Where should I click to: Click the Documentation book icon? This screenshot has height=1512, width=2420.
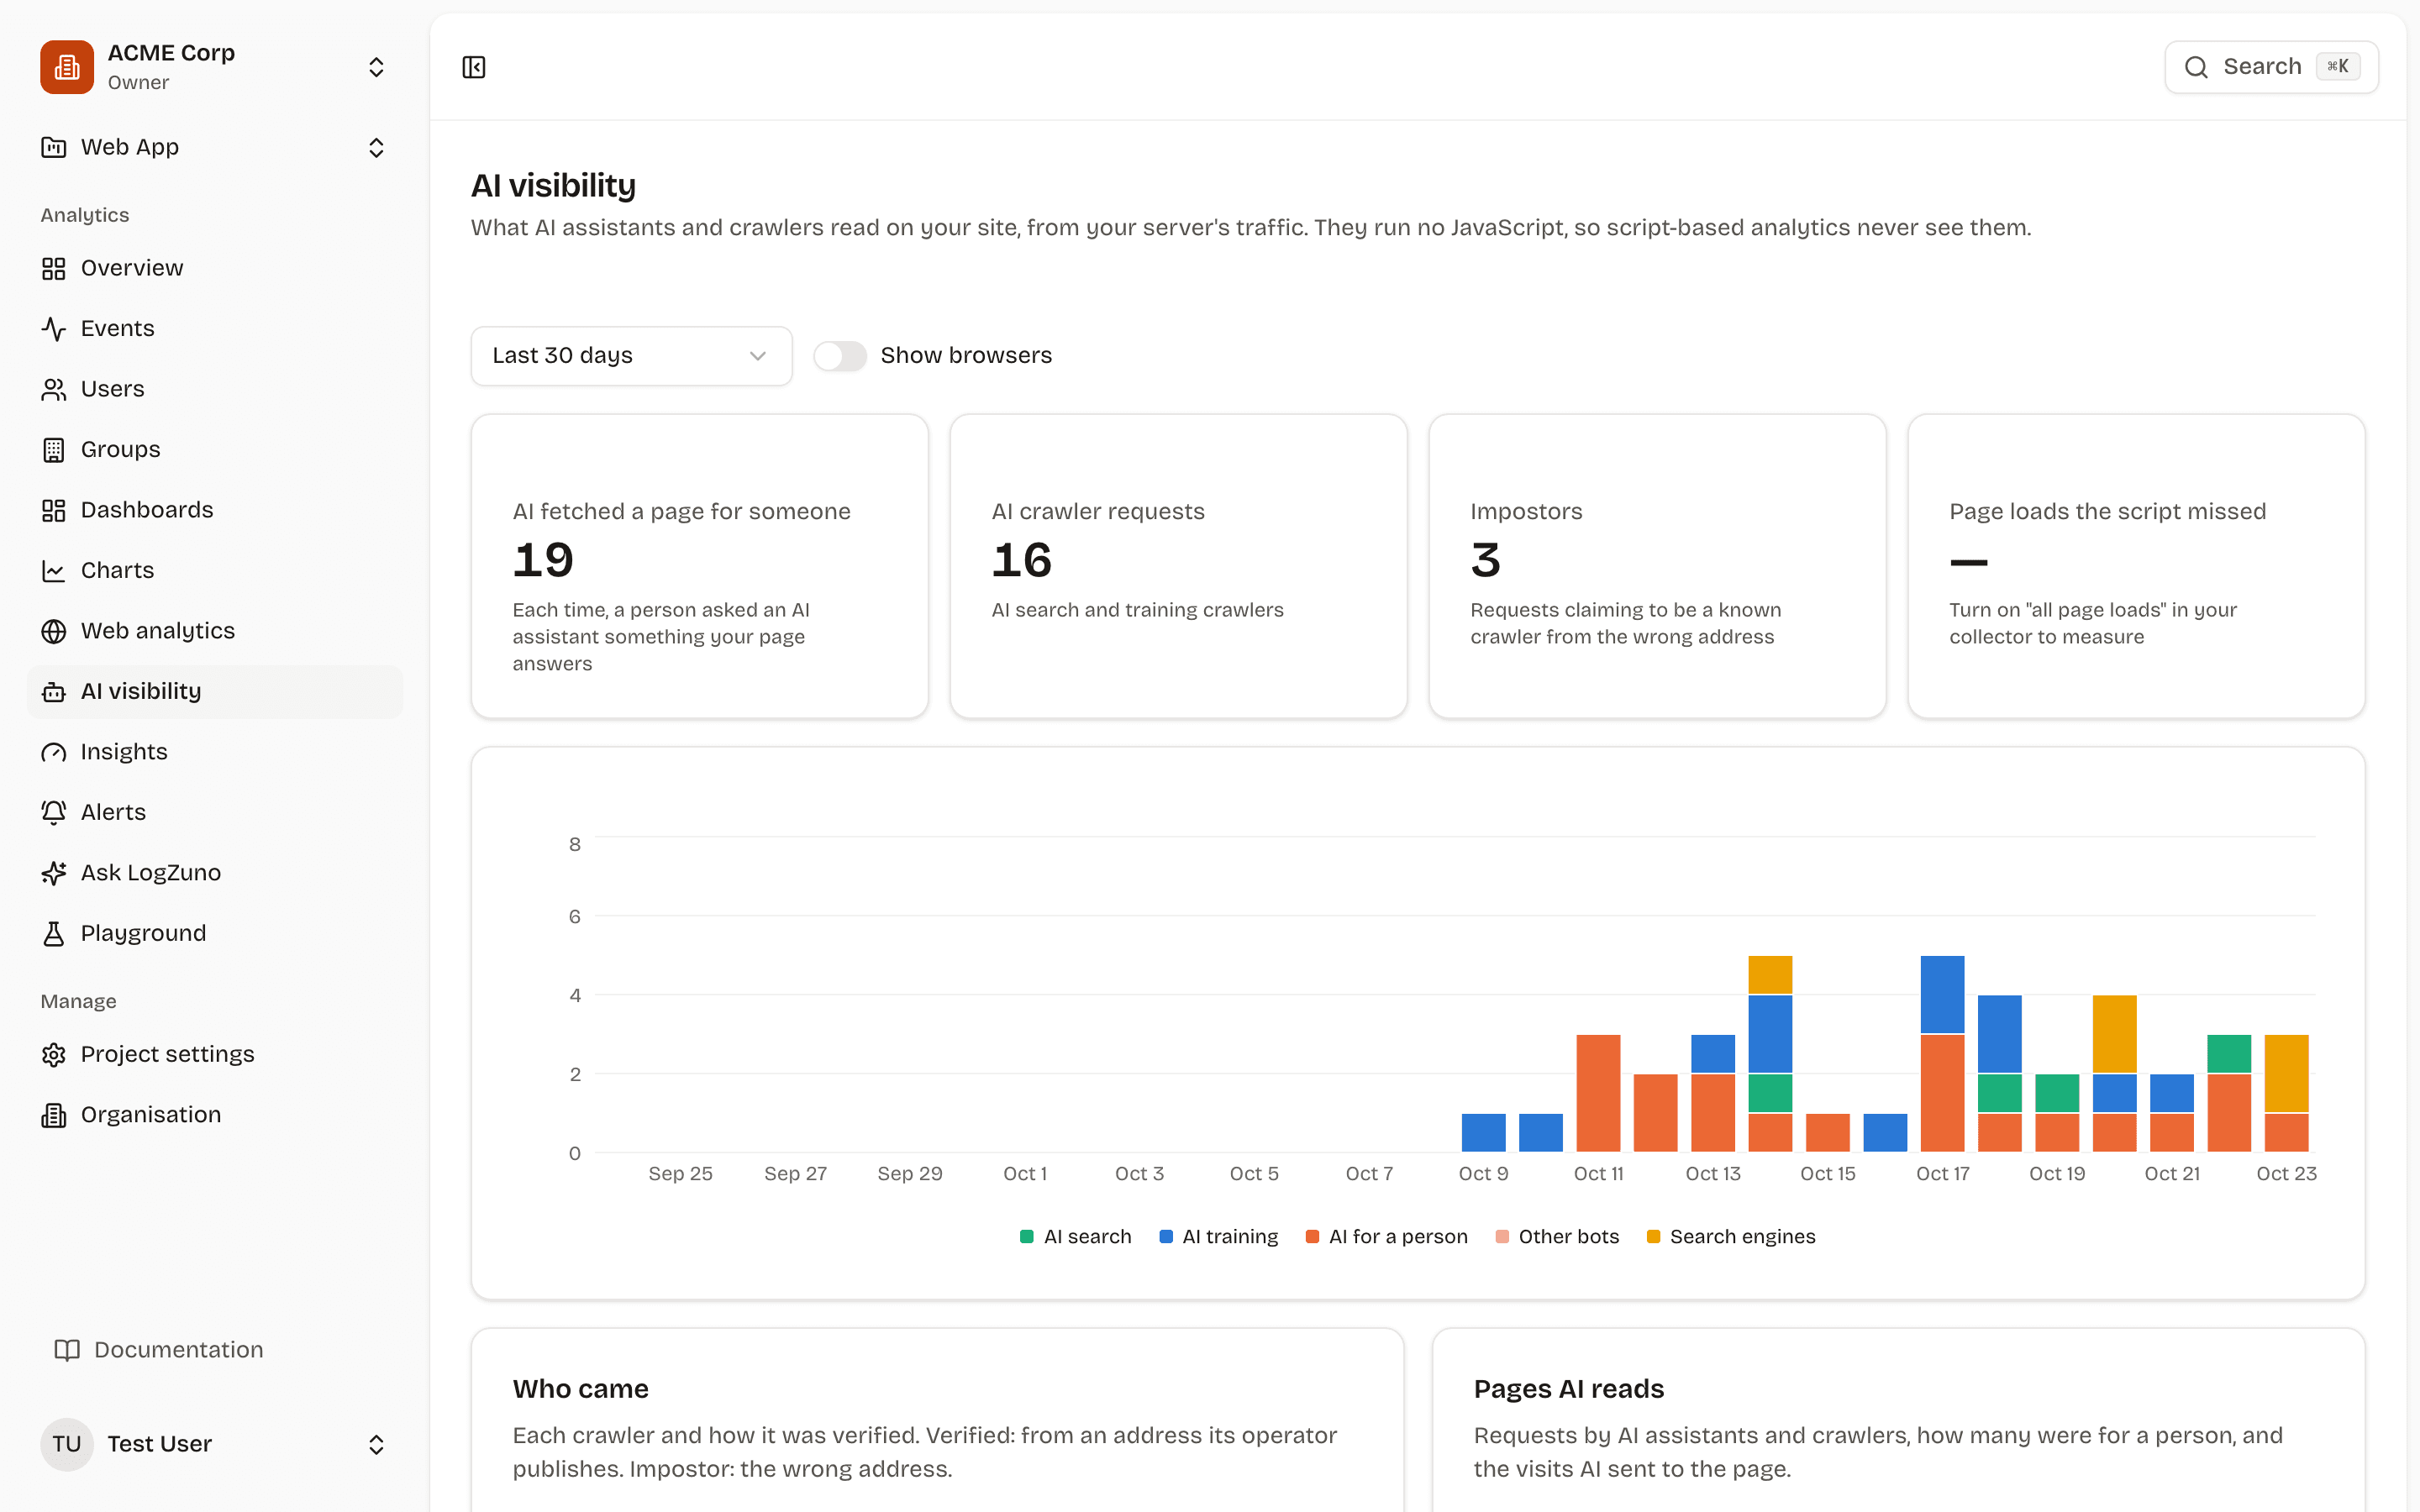coord(67,1350)
